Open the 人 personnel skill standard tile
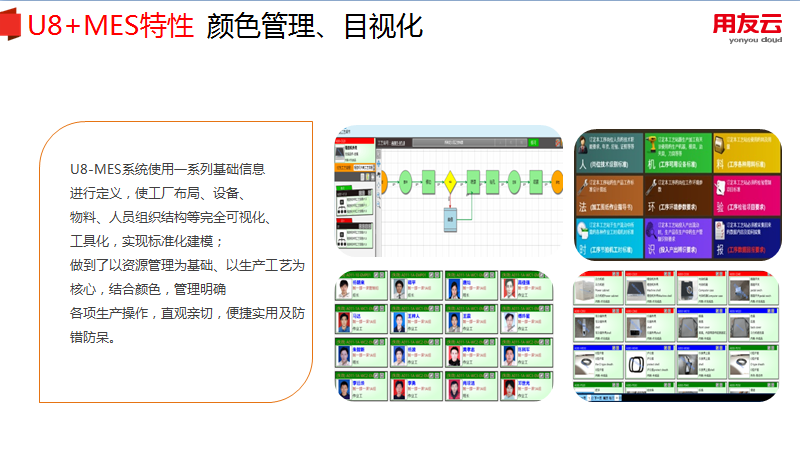800x450 pixels. (x=609, y=152)
